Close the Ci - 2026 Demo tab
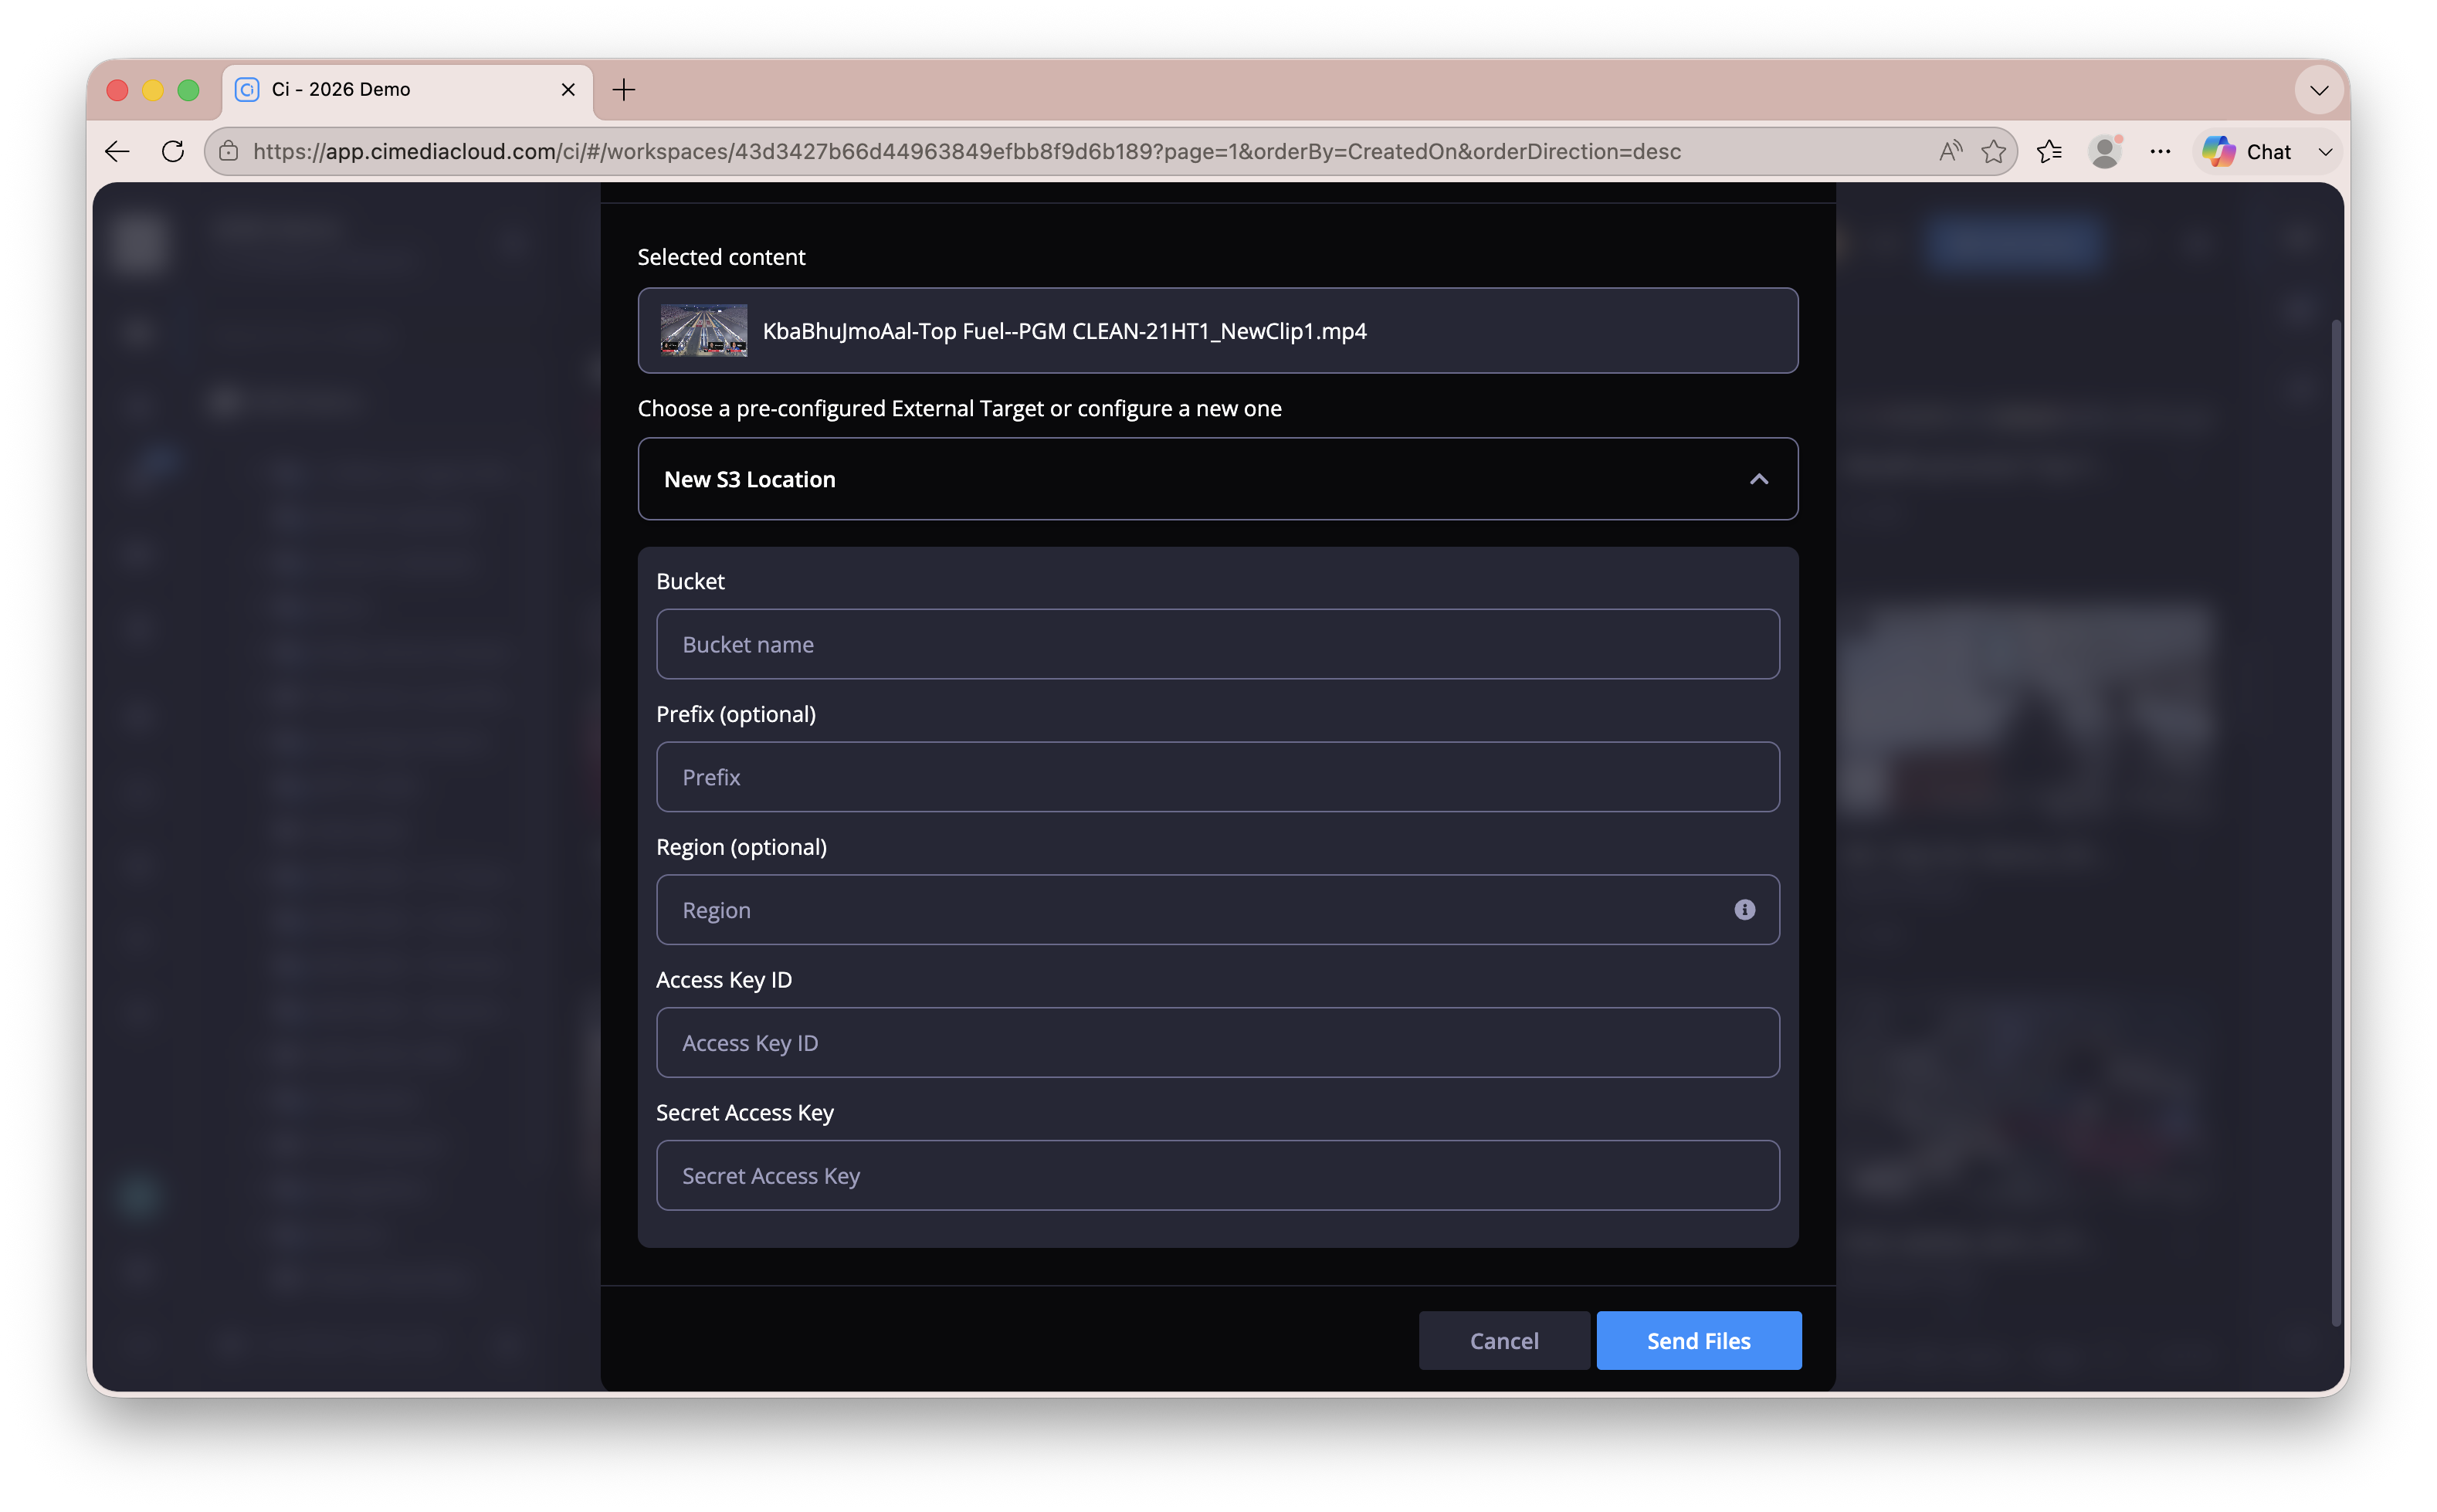Screen dimensions: 2437x1512 (x=568, y=89)
